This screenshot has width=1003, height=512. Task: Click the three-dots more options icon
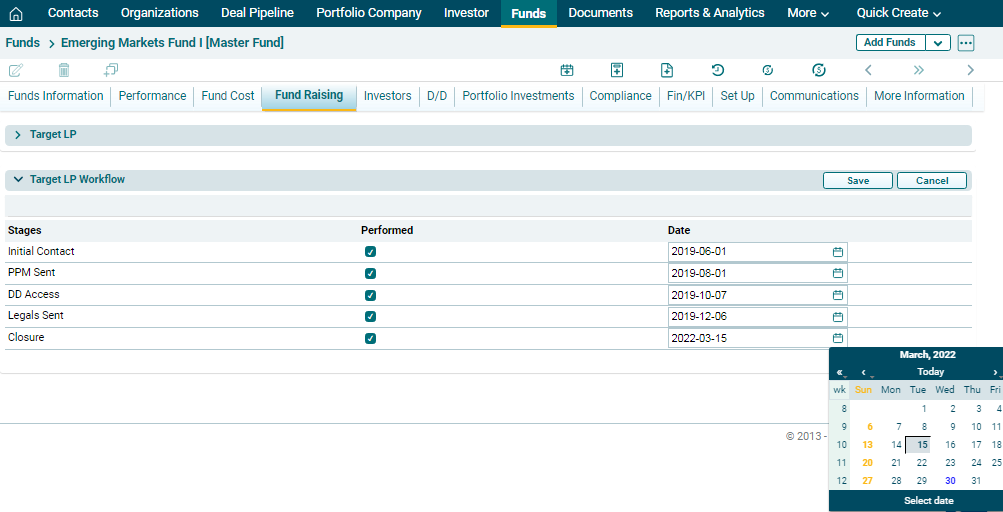[965, 43]
